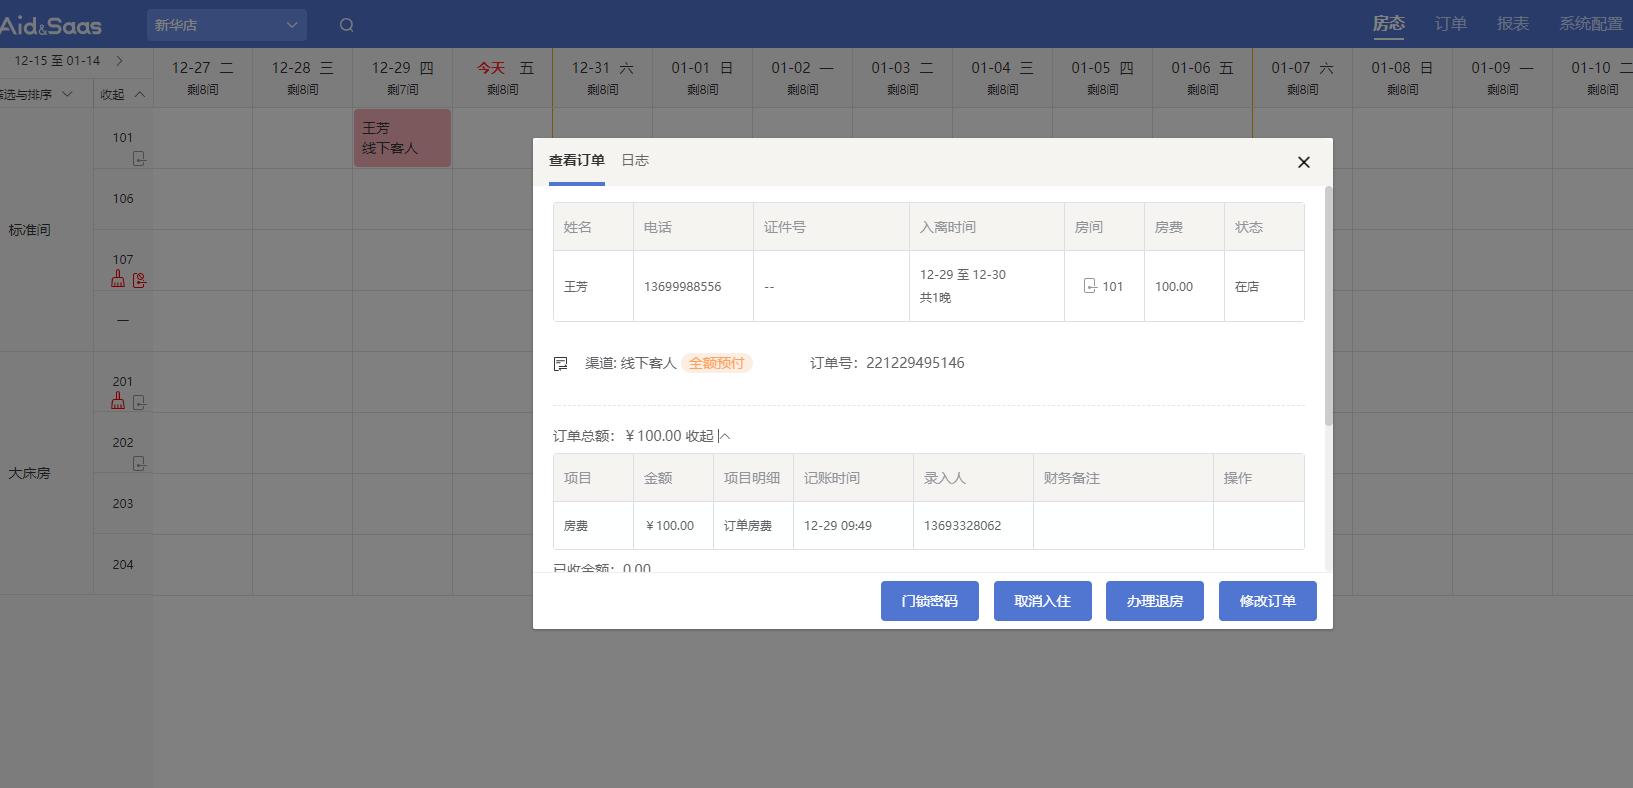Click the red maintenance icon for room 107
The width and height of the screenshot is (1633, 788).
tap(140, 280)
